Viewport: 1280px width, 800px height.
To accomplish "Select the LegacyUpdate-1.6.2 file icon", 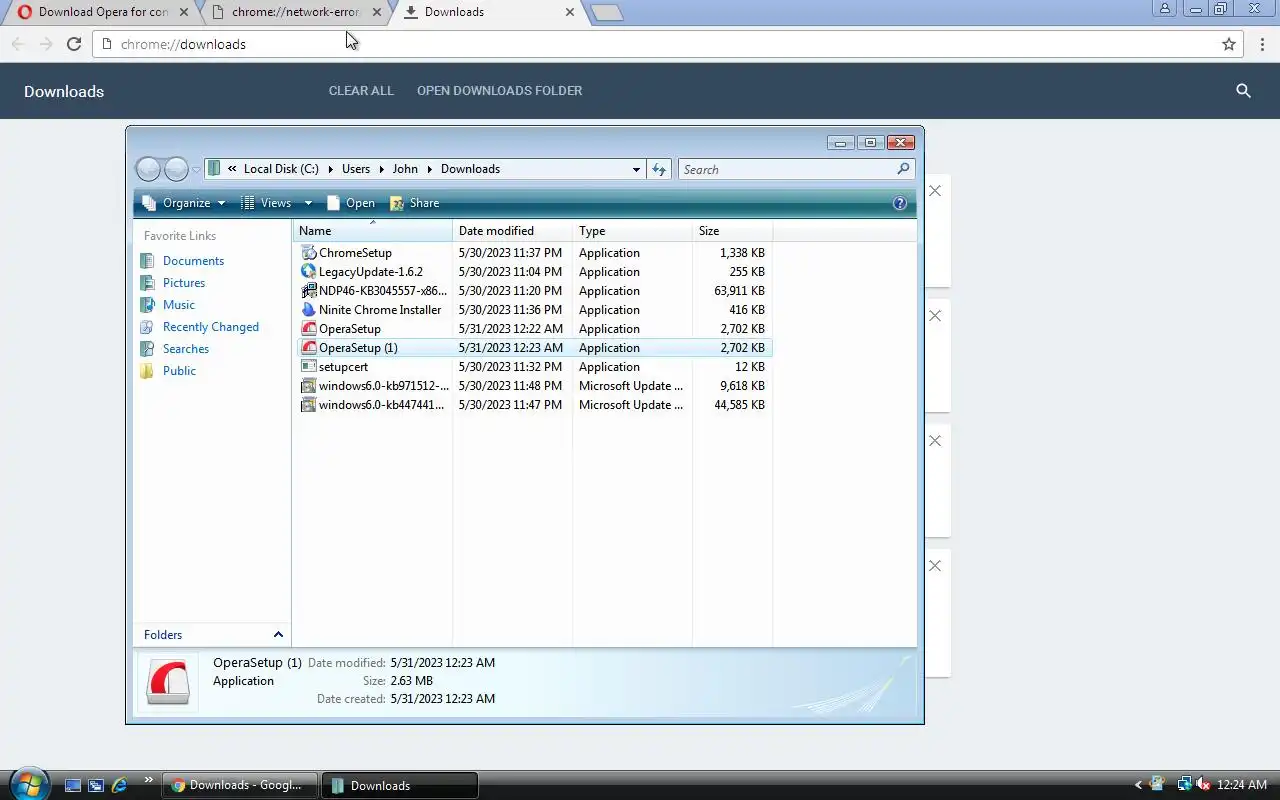I will 309,272.
